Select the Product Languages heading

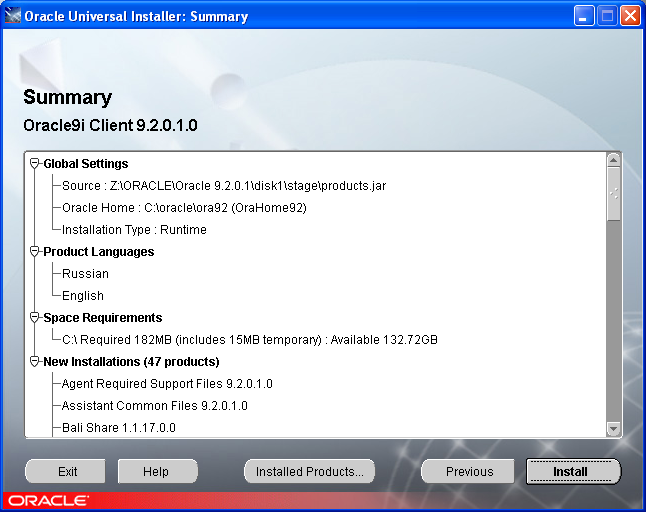point(98,251)
